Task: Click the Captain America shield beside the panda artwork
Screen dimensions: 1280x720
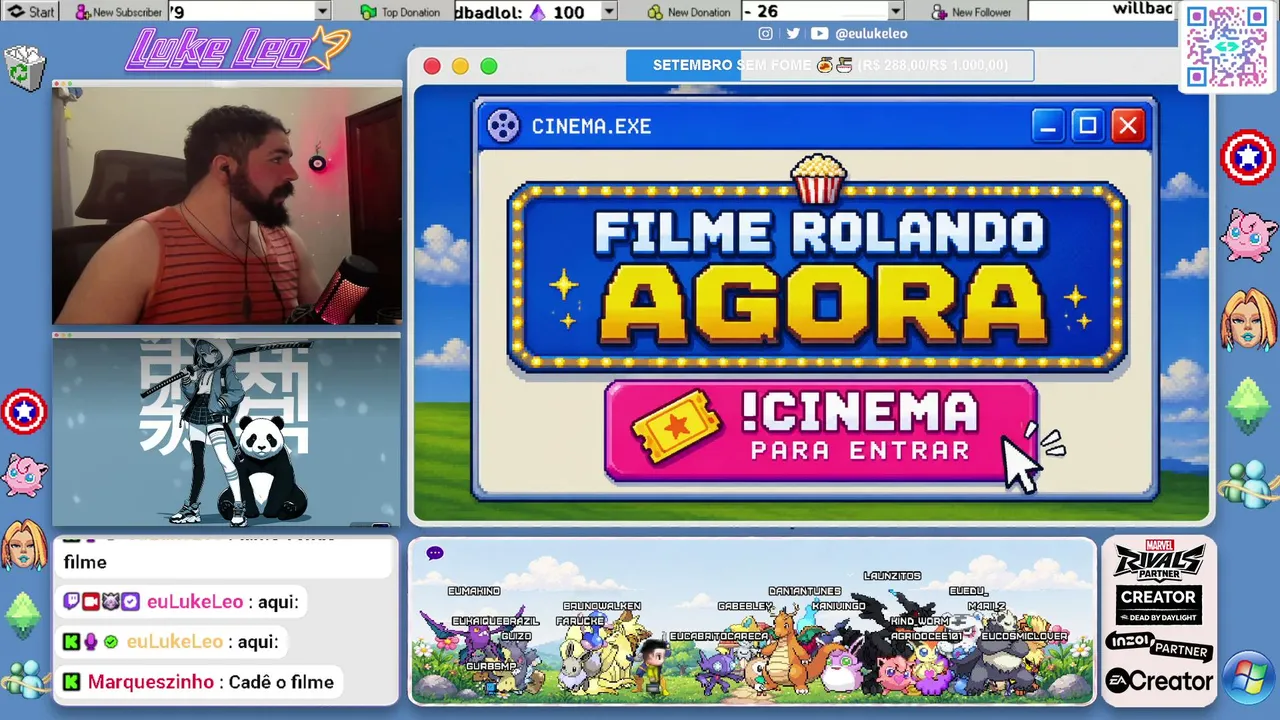Action: (x=24, y=411)
